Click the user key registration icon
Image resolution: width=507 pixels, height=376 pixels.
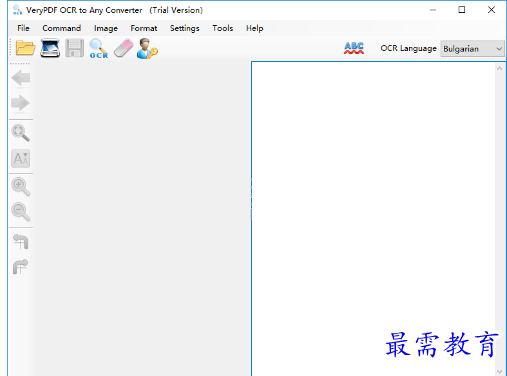click(147, 49)
